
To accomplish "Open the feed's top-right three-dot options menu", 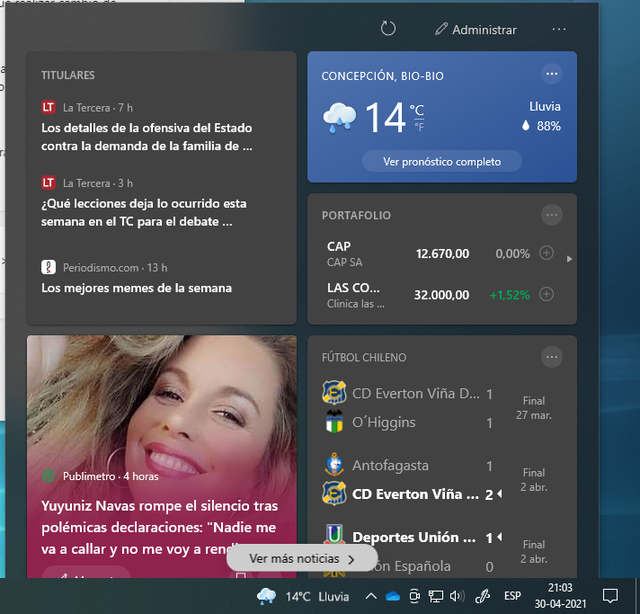I will pyautogui.click(x=559, y=29).
